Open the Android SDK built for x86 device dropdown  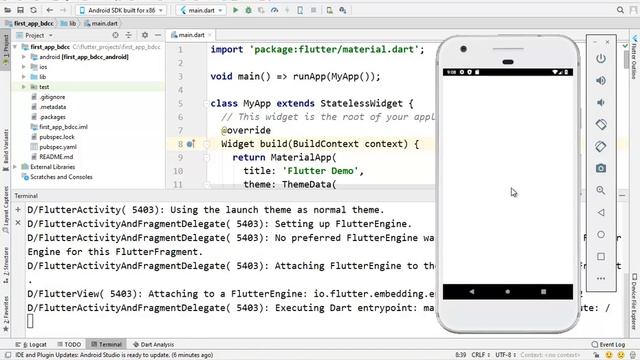point(121,10)
